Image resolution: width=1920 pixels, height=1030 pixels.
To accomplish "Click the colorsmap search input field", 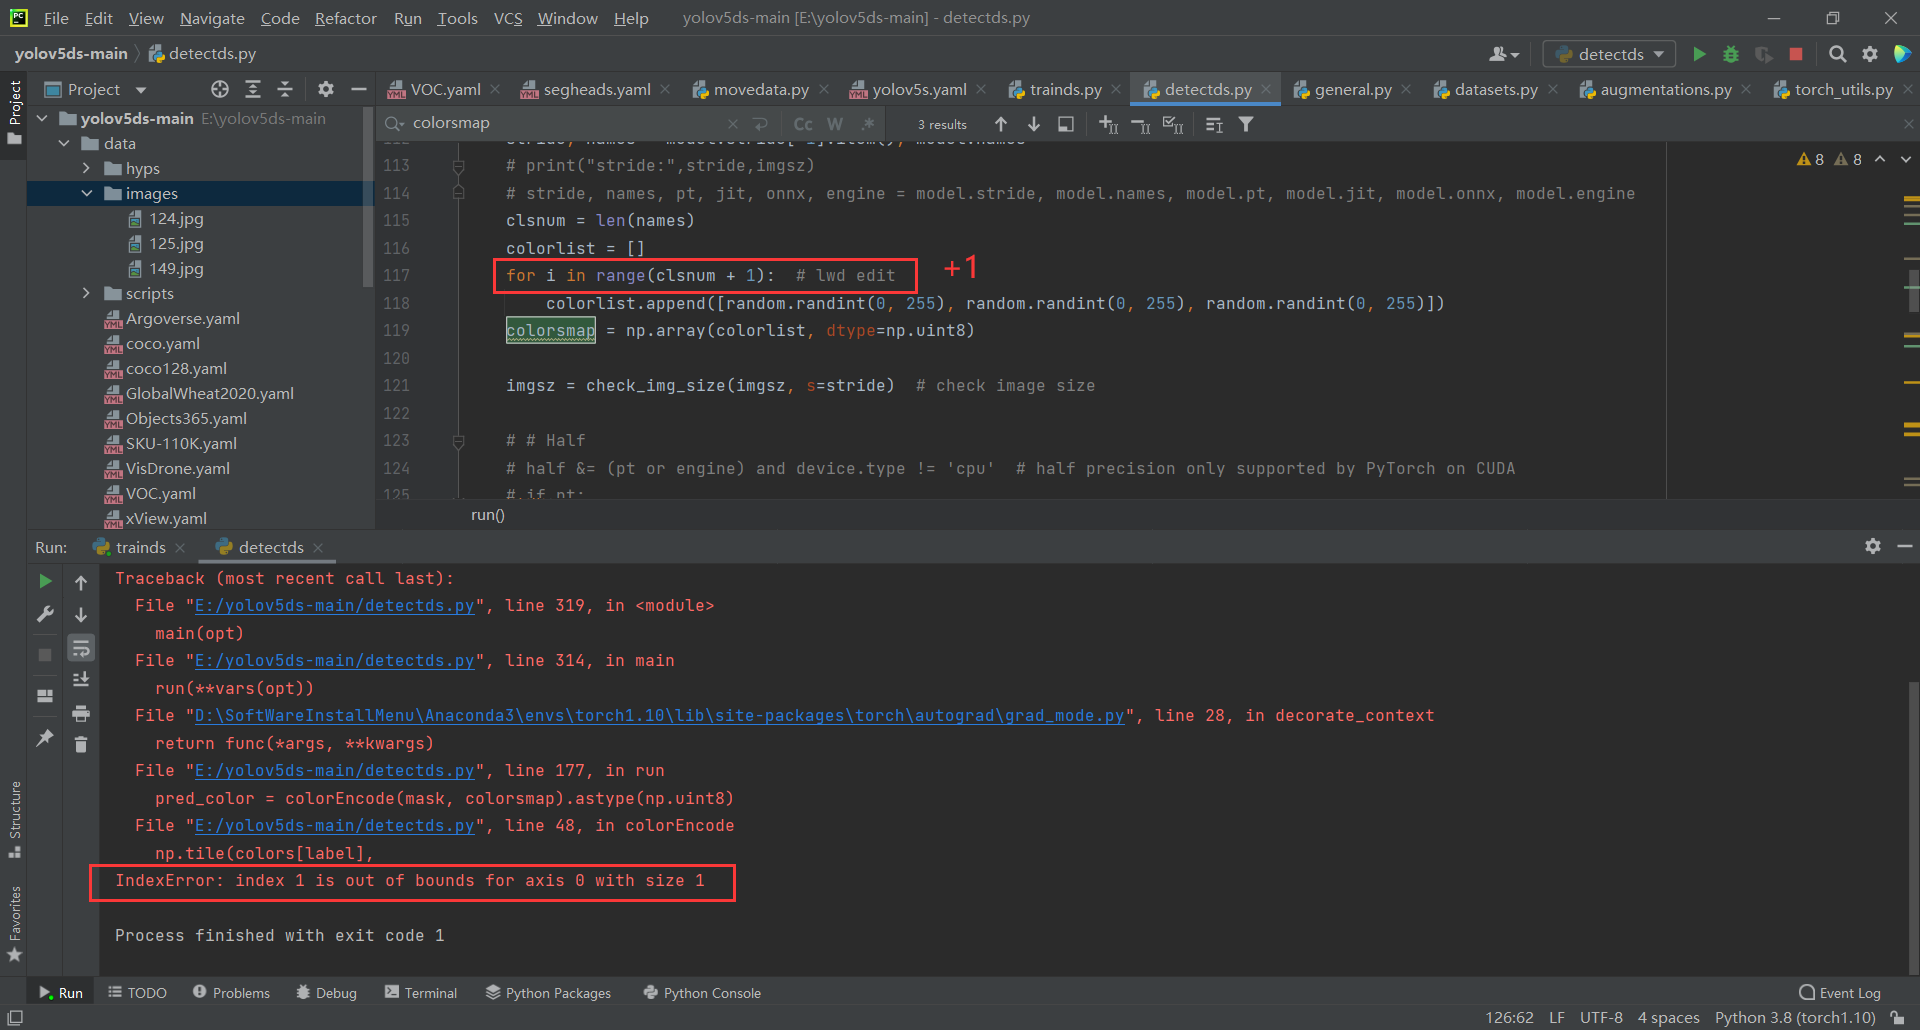I will pos(565,123).
